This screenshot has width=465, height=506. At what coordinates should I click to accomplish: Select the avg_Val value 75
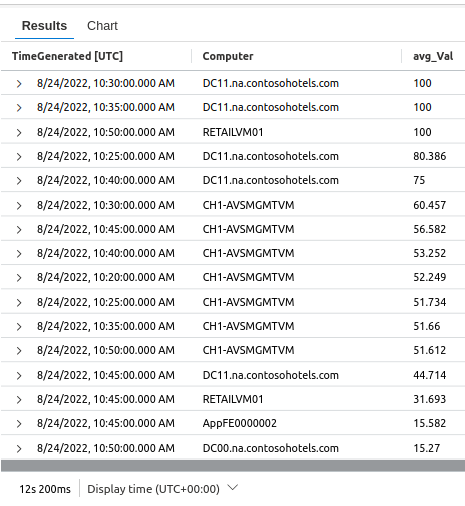pyautogui.click(x=419, y=180)
